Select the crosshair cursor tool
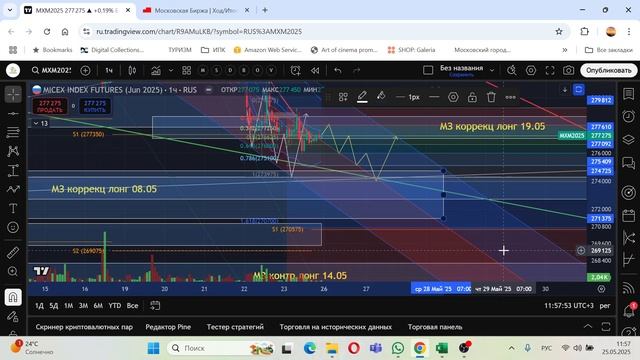640x360 pixels. point(13,94)
